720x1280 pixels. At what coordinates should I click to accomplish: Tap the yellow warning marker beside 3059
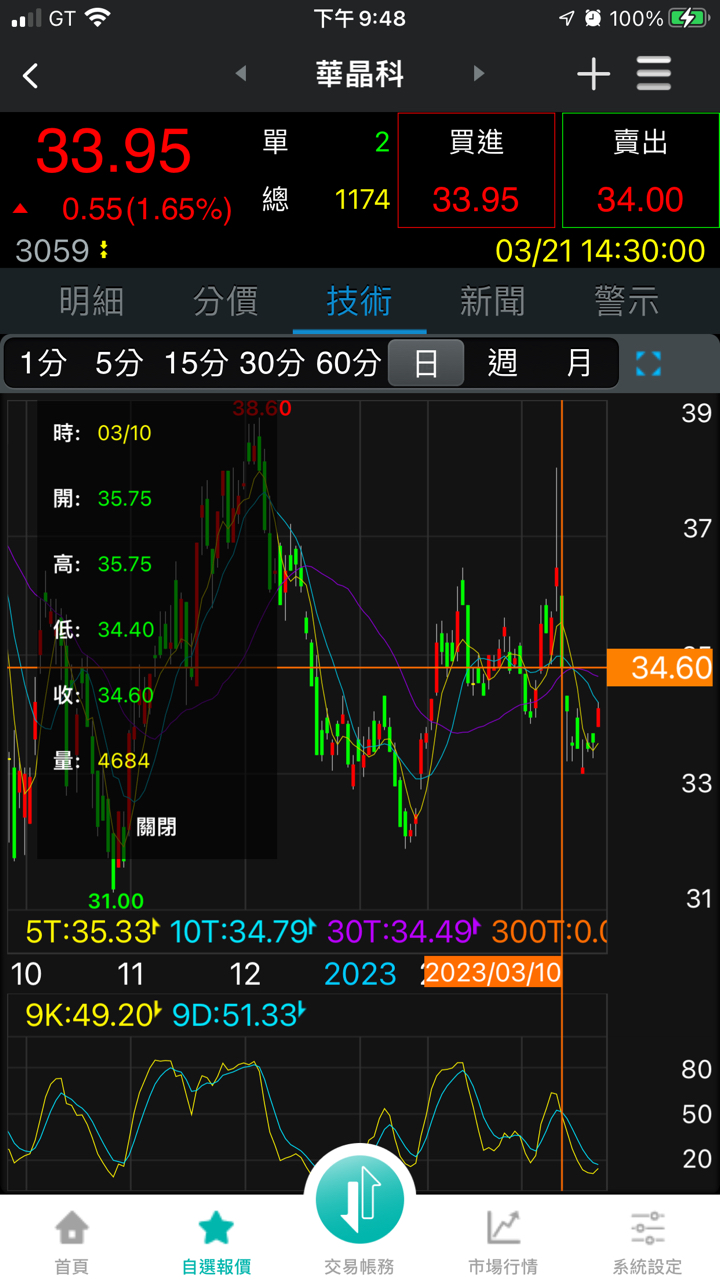[x=105, y=250]
